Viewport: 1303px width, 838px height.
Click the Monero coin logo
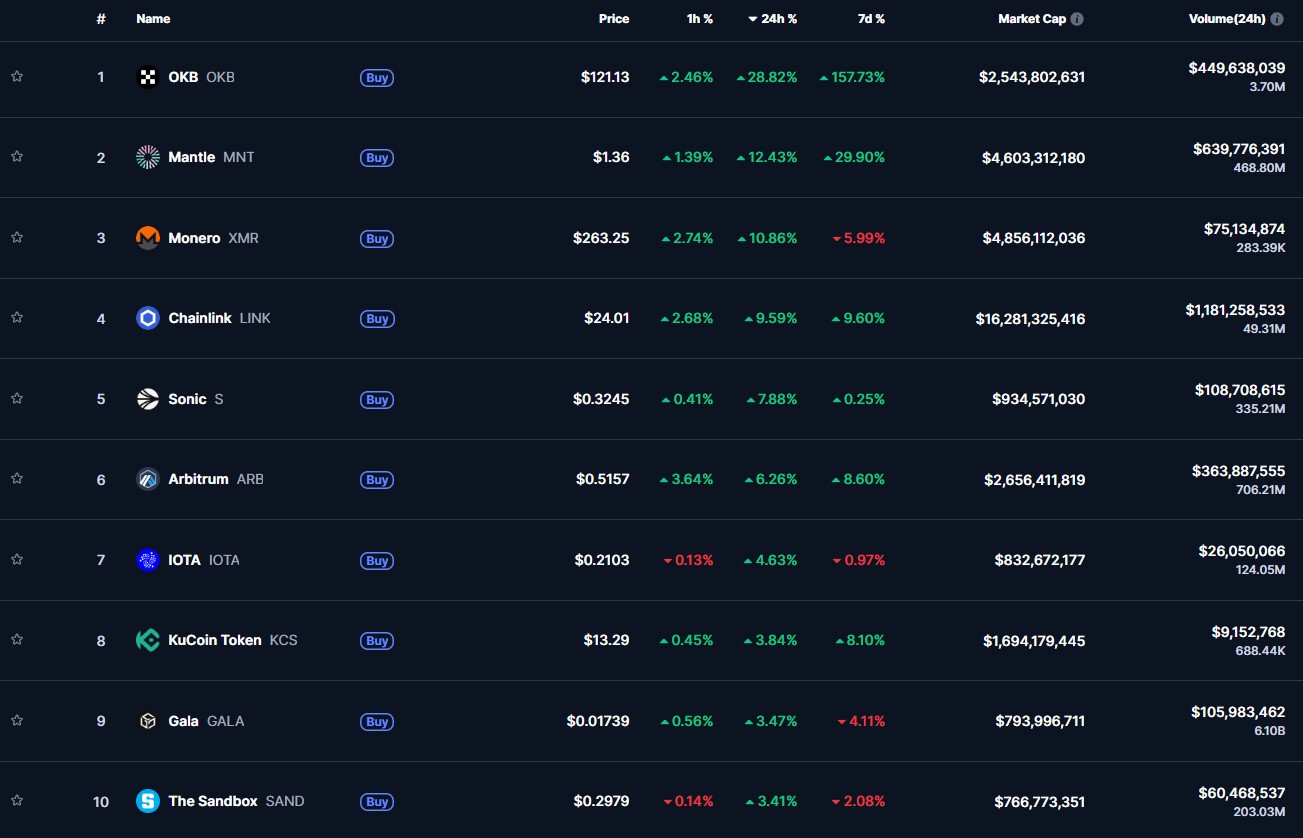coord(148,238)
